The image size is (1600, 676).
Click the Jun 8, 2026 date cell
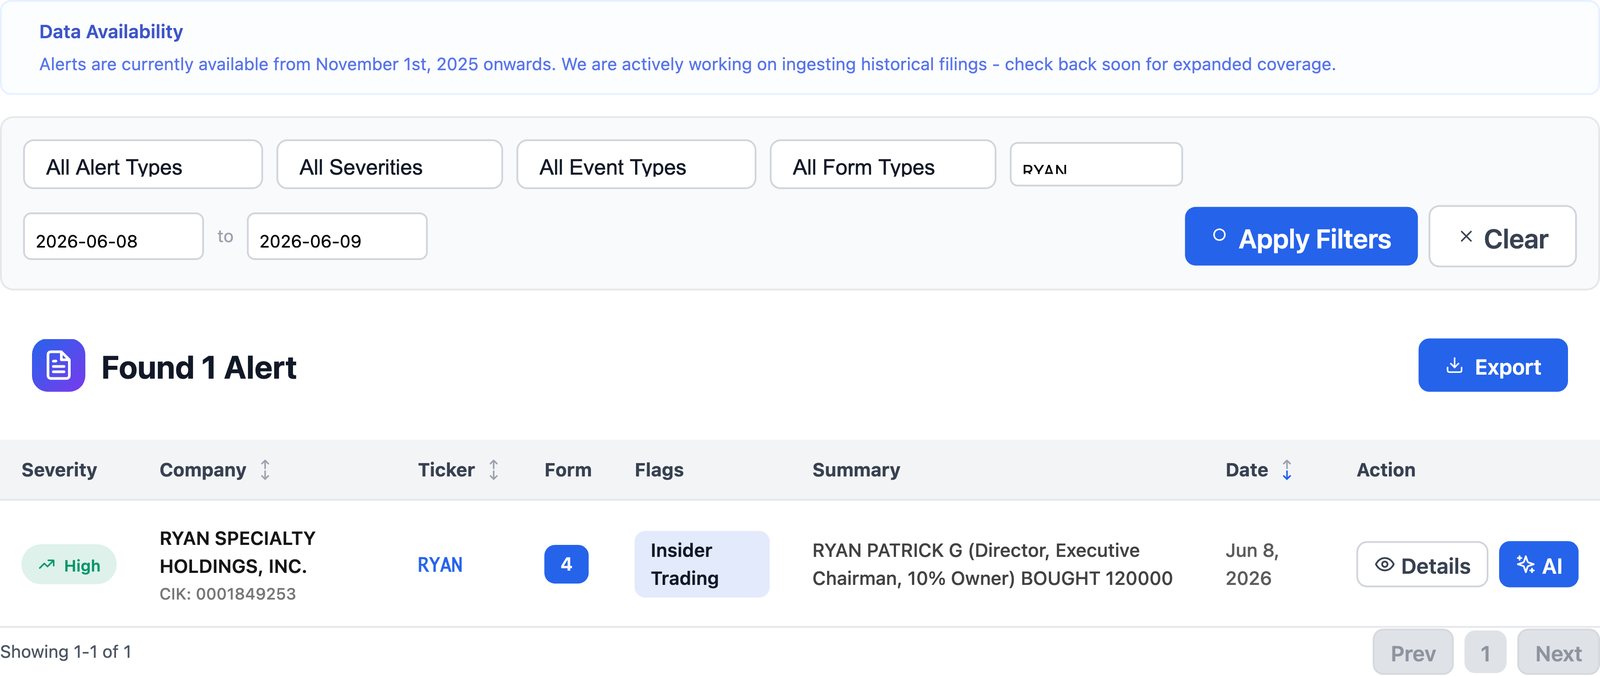coord(1252,564)
